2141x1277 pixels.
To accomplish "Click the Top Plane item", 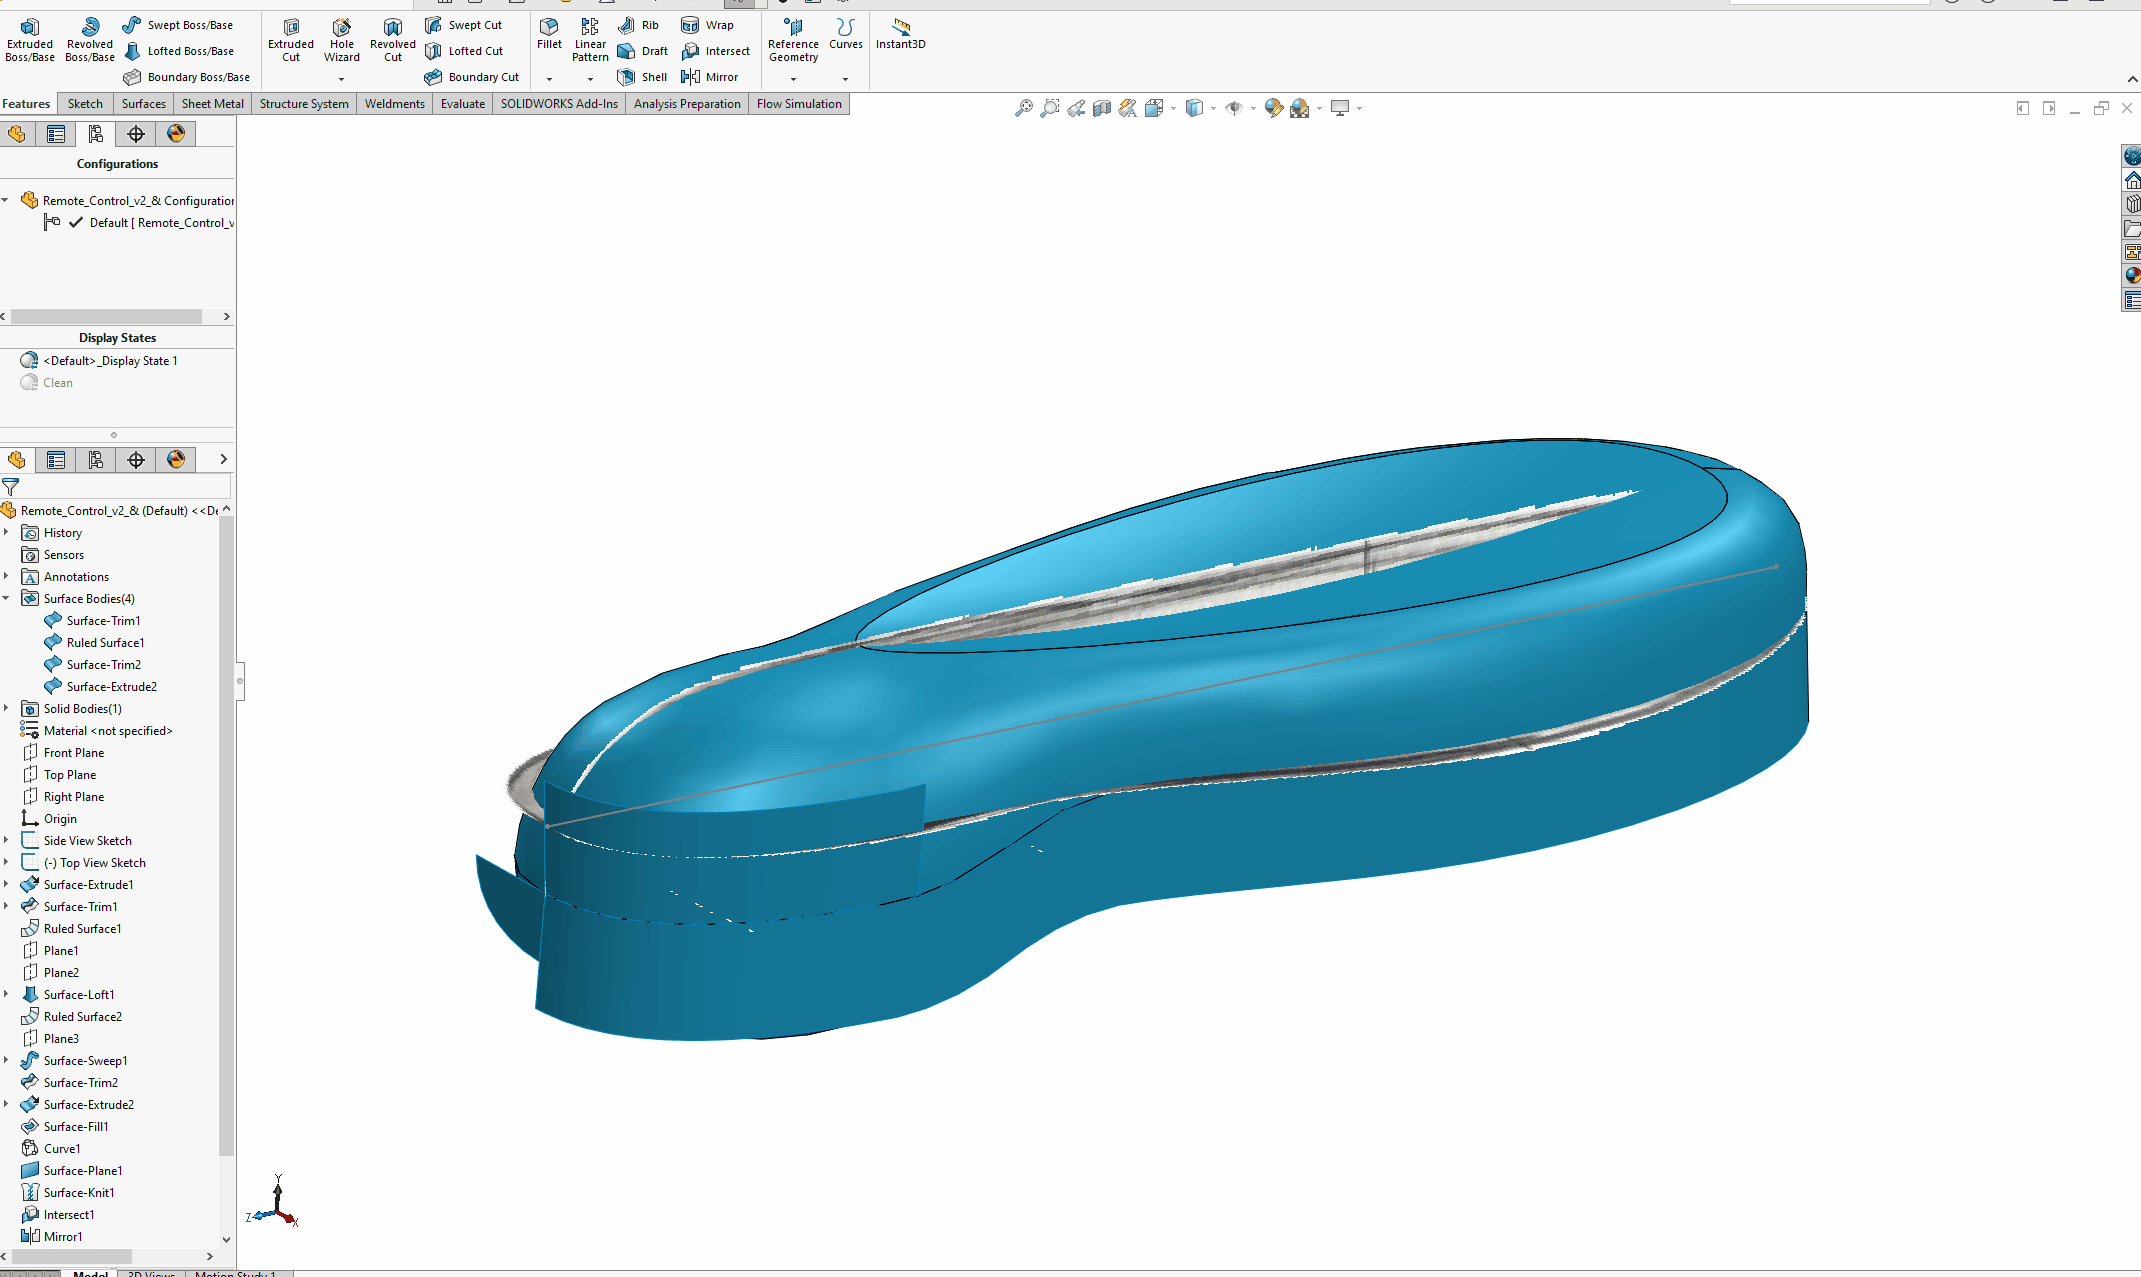I will click(70, 775).
